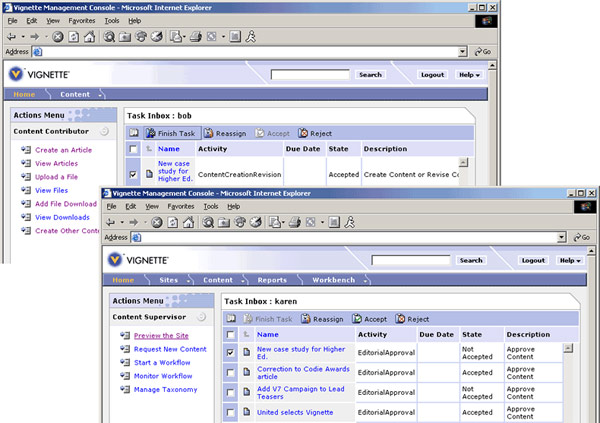Open the Manage Taxonomy link
Viewport: 600px width, 423px height.
coord(165,390)
